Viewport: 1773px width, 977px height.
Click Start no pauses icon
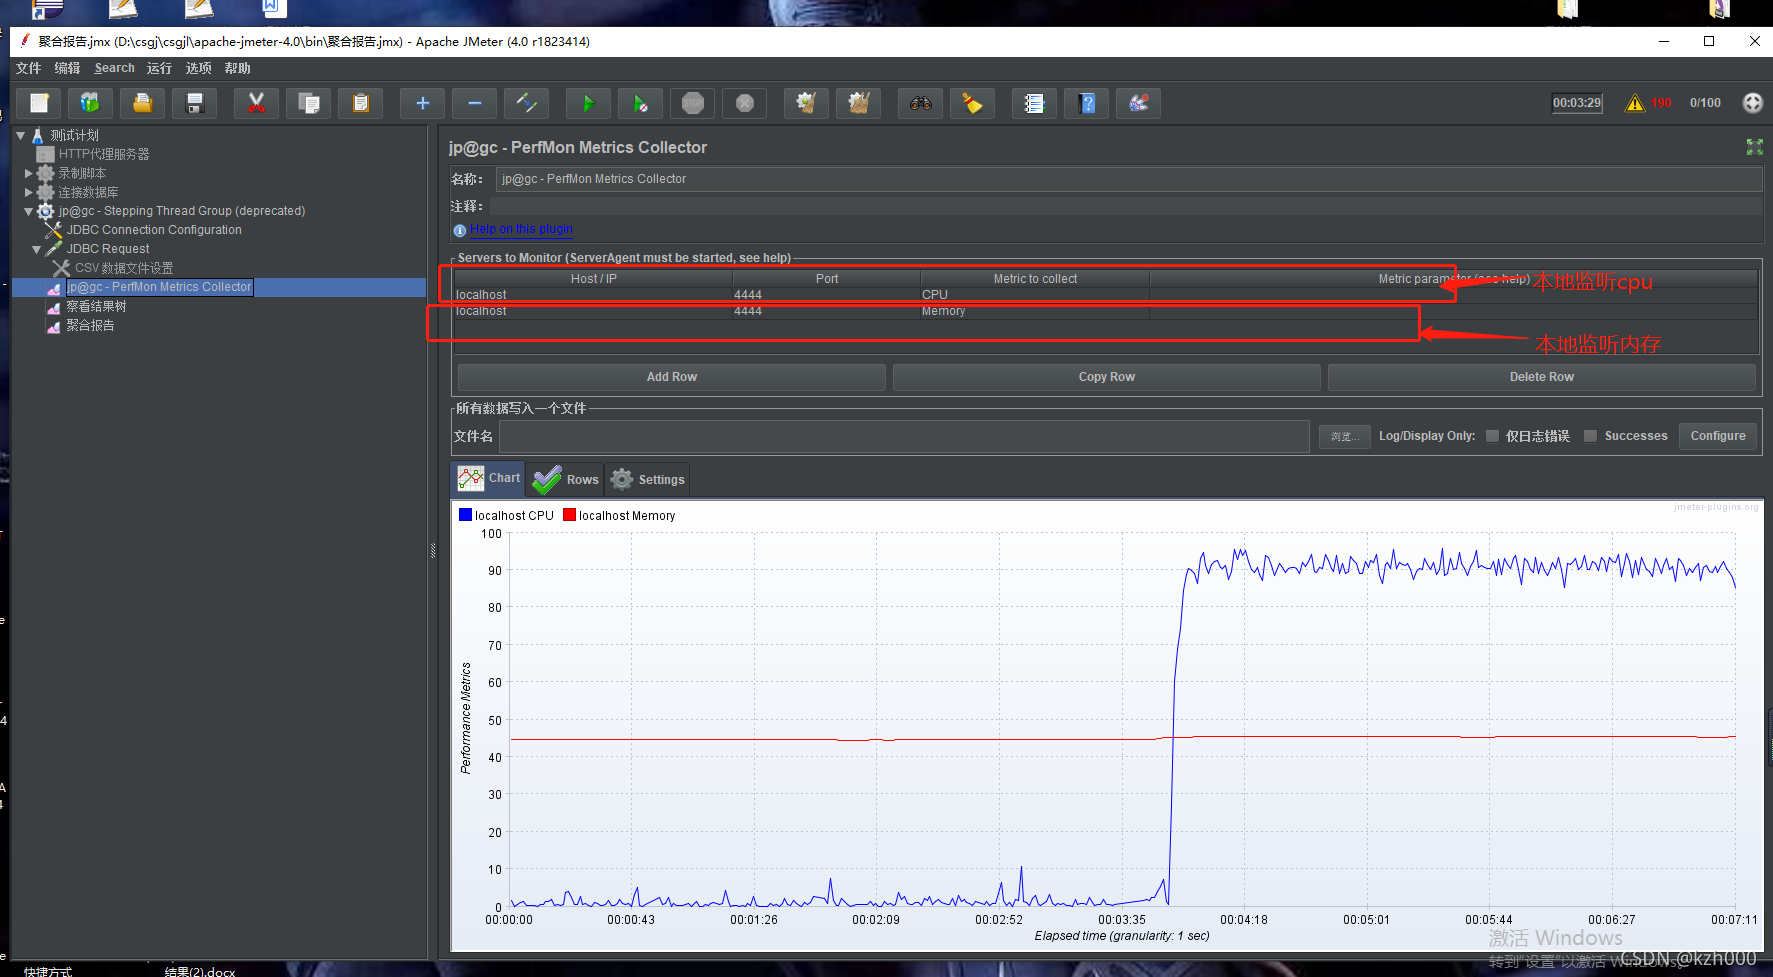[x=641, y=103]
